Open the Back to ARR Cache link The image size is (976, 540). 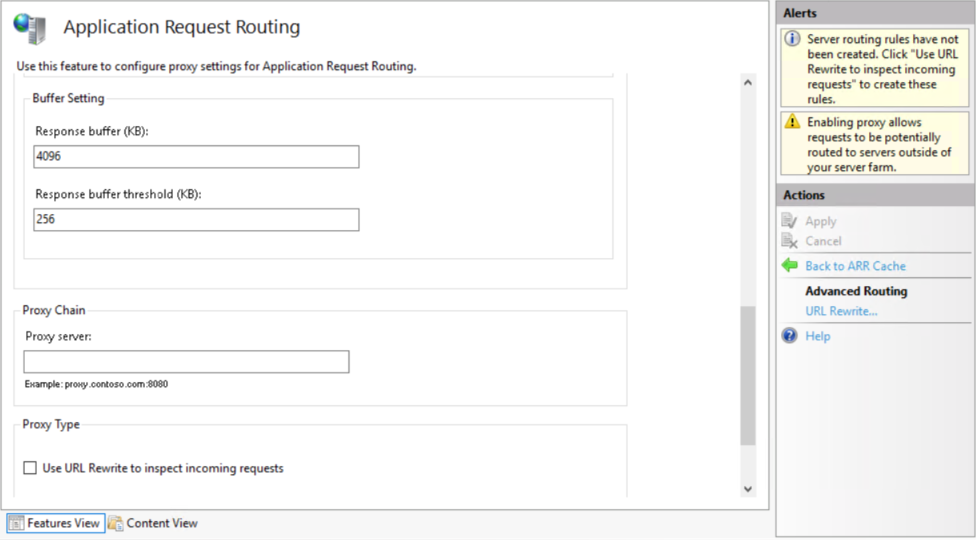855,266
